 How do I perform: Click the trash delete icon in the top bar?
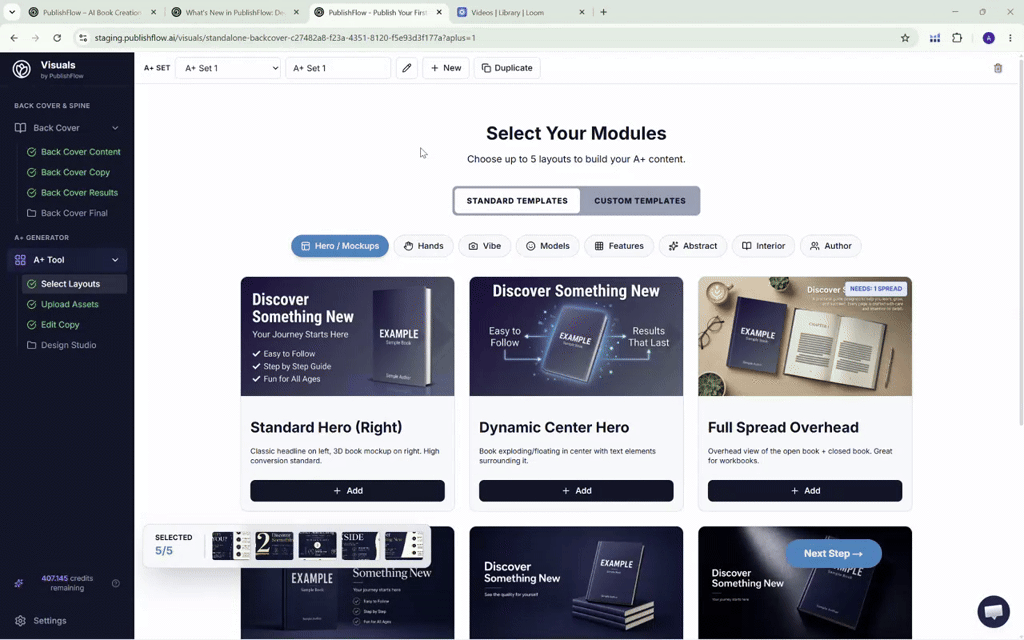coord(998,68)
